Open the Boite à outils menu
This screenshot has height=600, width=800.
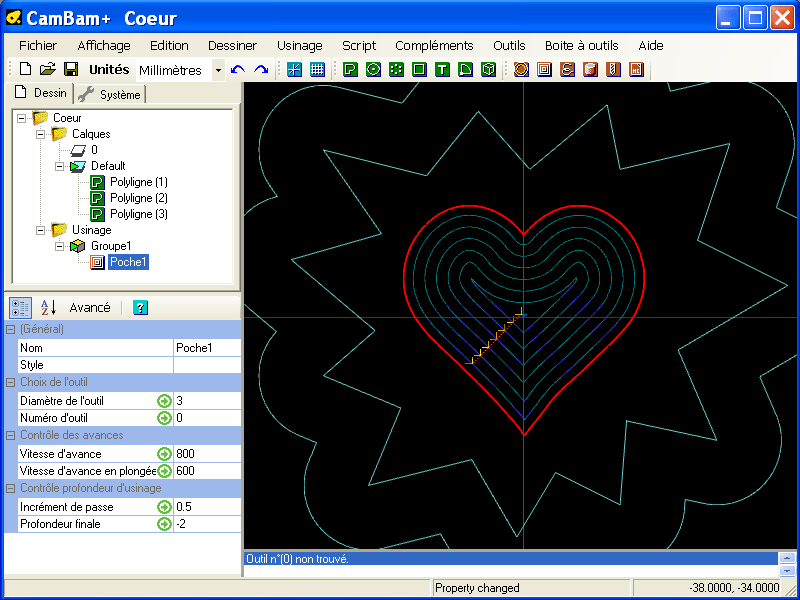pos(582,45)
